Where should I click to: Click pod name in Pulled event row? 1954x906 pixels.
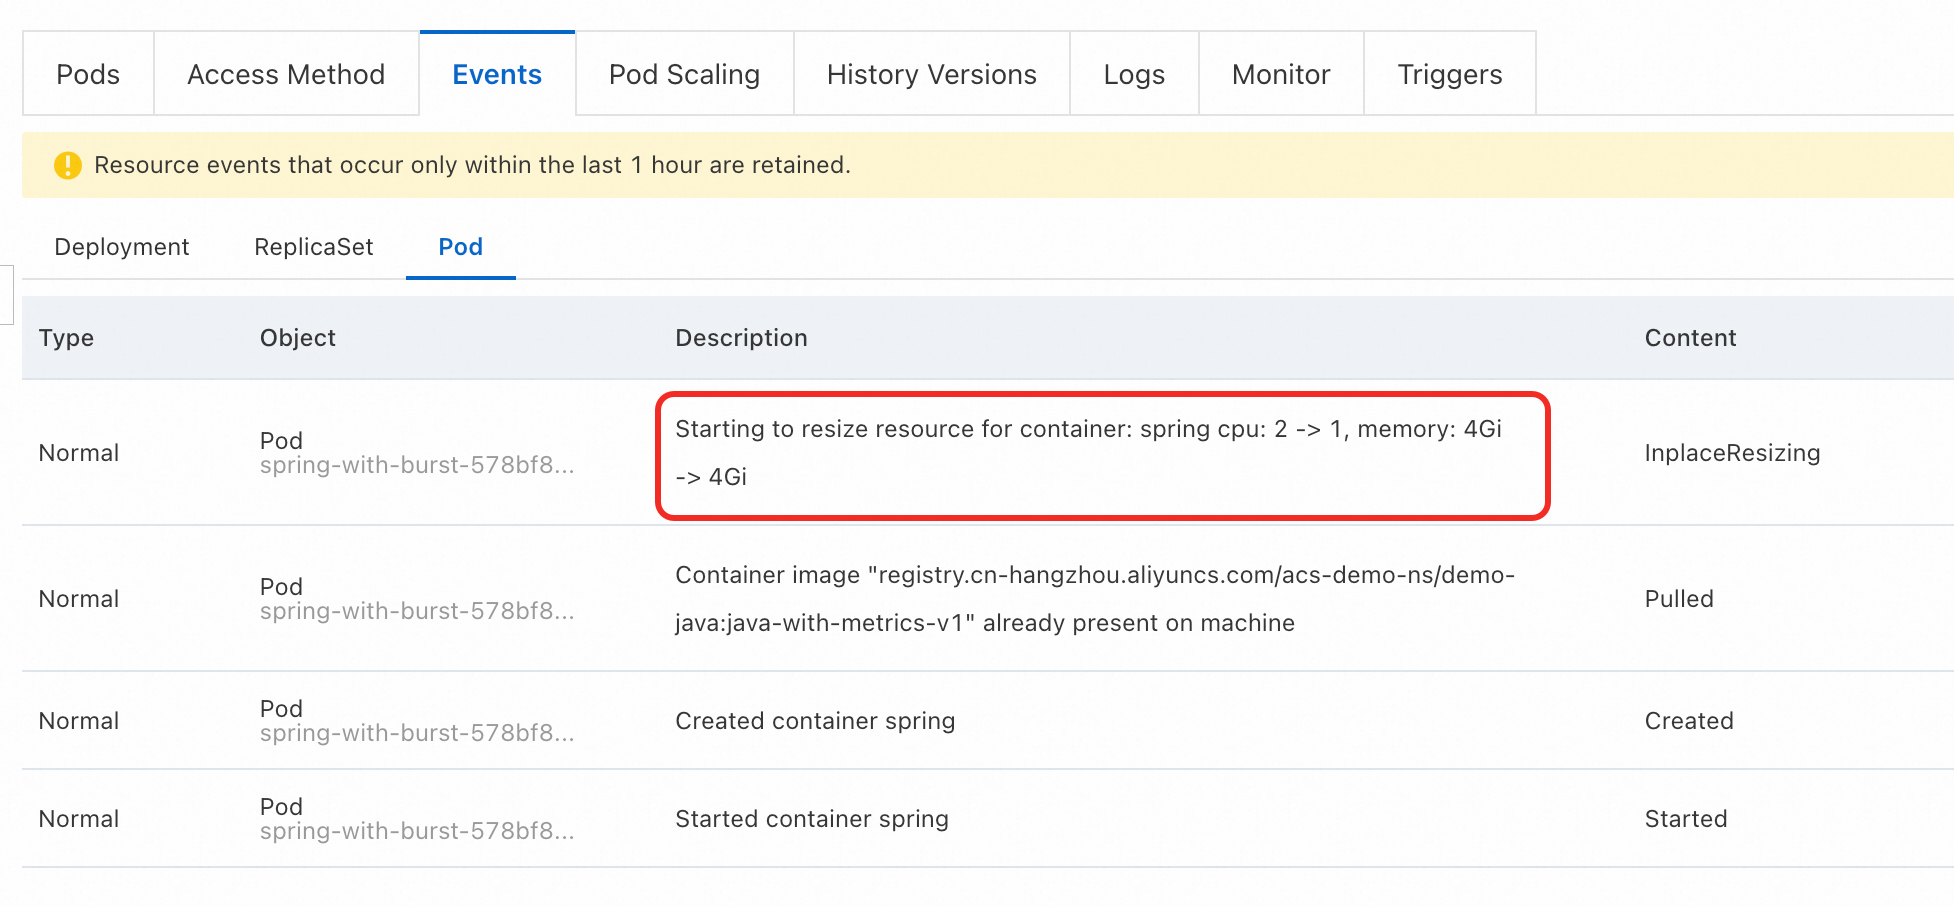(x=417, y=611)
